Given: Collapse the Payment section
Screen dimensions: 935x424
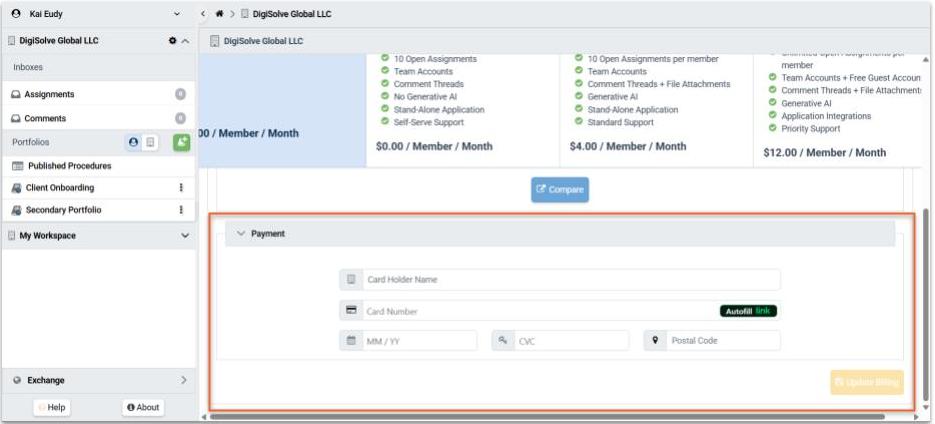Looking at the screenshot, I should click(x=241, y=233).
